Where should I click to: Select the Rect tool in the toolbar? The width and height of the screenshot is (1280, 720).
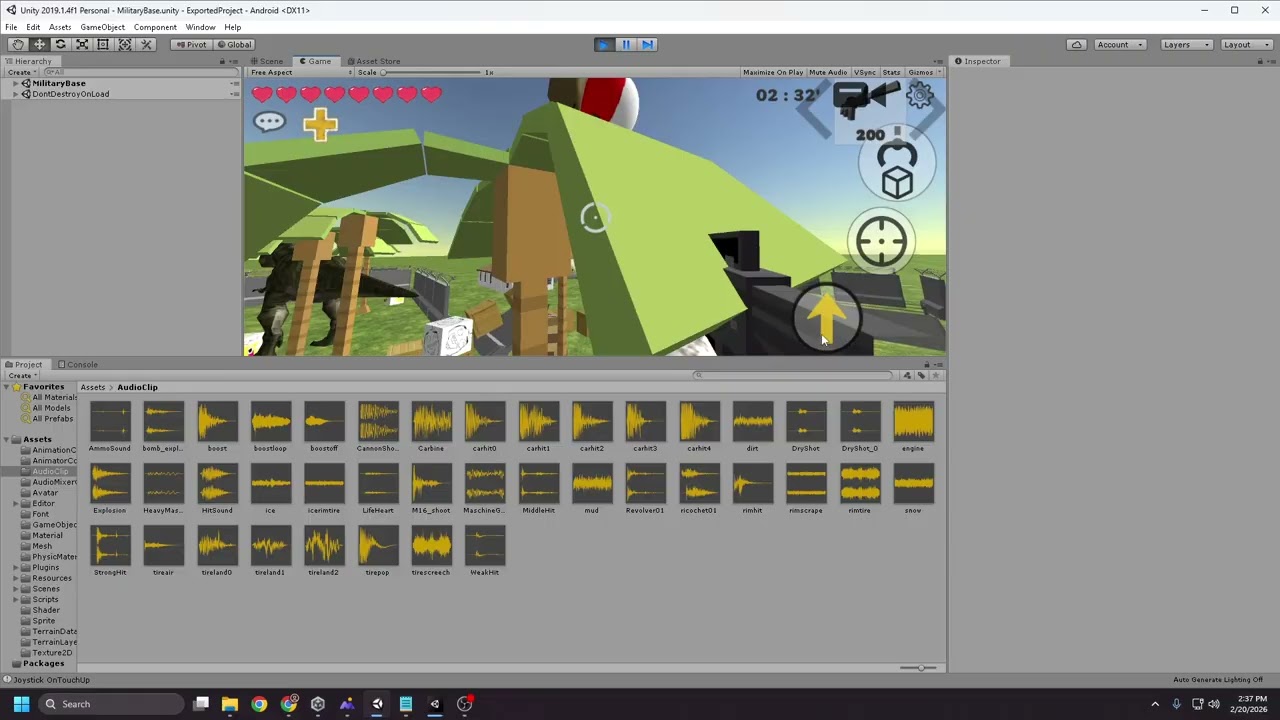[x=103, y=44]
